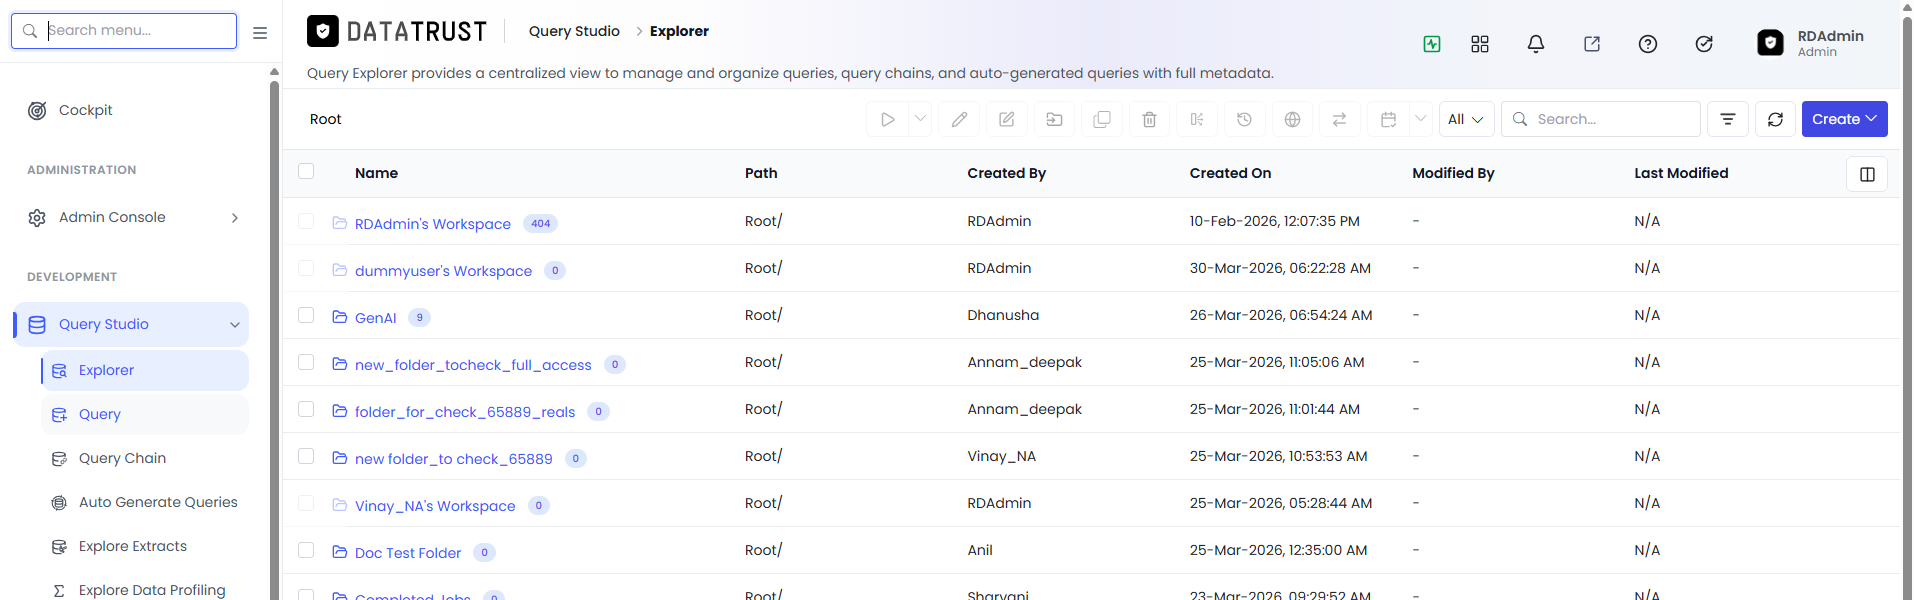Click the Name column header
This screenshot has width=1914, height=600.
(376, 173)
